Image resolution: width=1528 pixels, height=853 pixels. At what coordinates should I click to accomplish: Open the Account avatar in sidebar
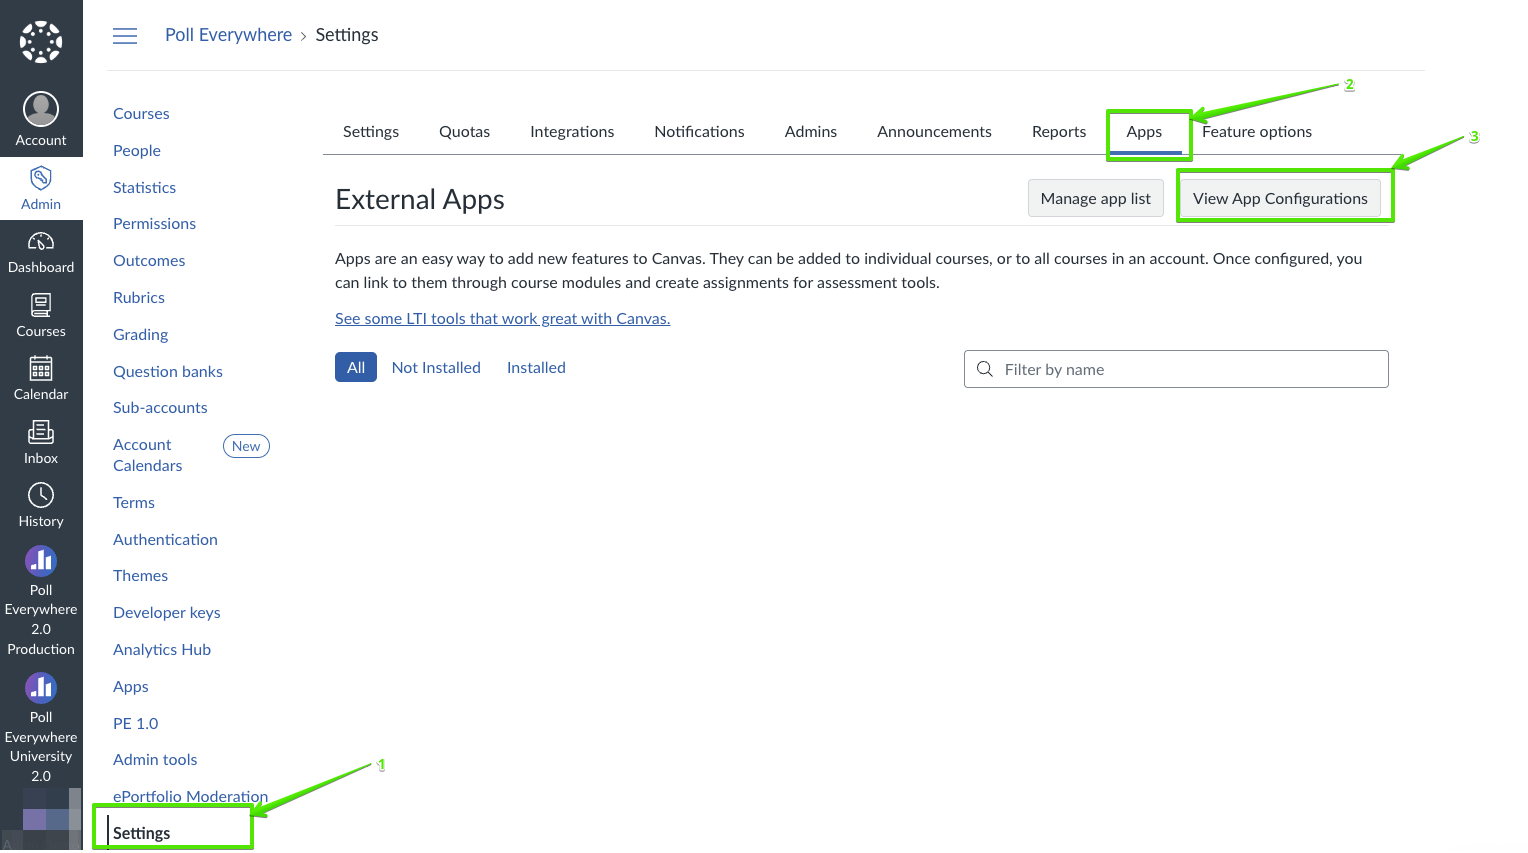[x=41, y=109]
